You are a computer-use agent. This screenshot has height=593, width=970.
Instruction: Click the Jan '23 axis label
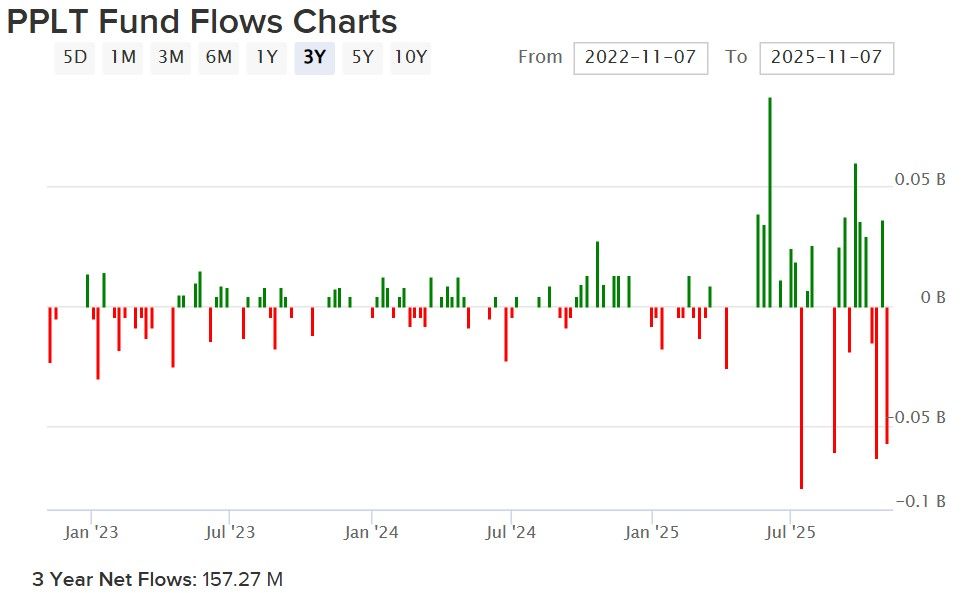[91, 533]
